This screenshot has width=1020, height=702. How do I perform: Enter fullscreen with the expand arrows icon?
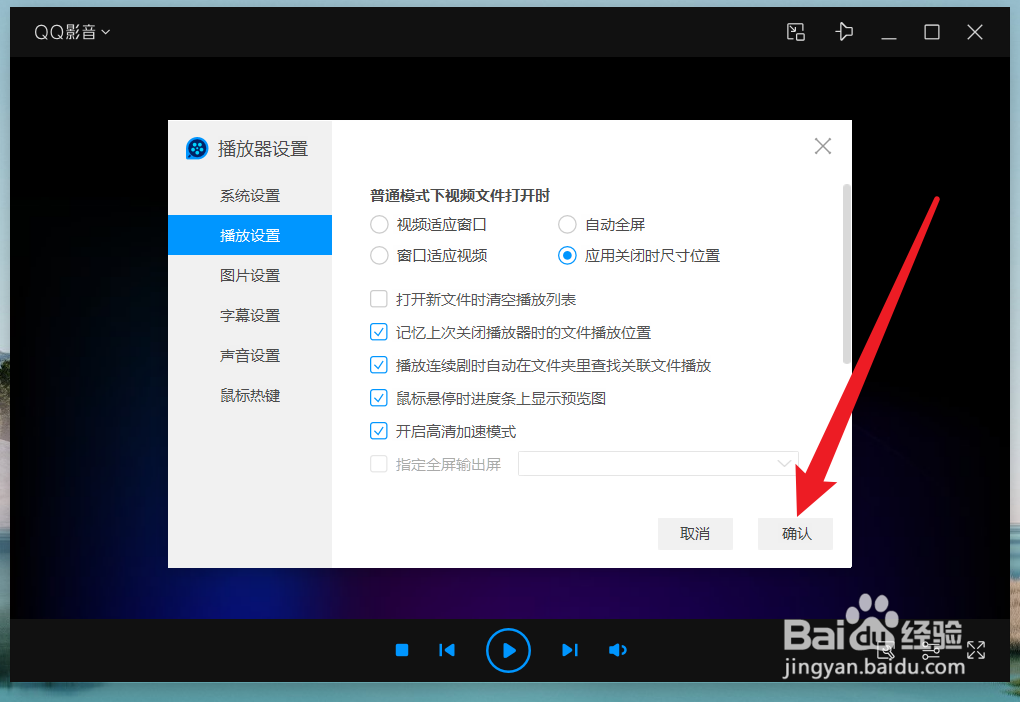[976, 650]
